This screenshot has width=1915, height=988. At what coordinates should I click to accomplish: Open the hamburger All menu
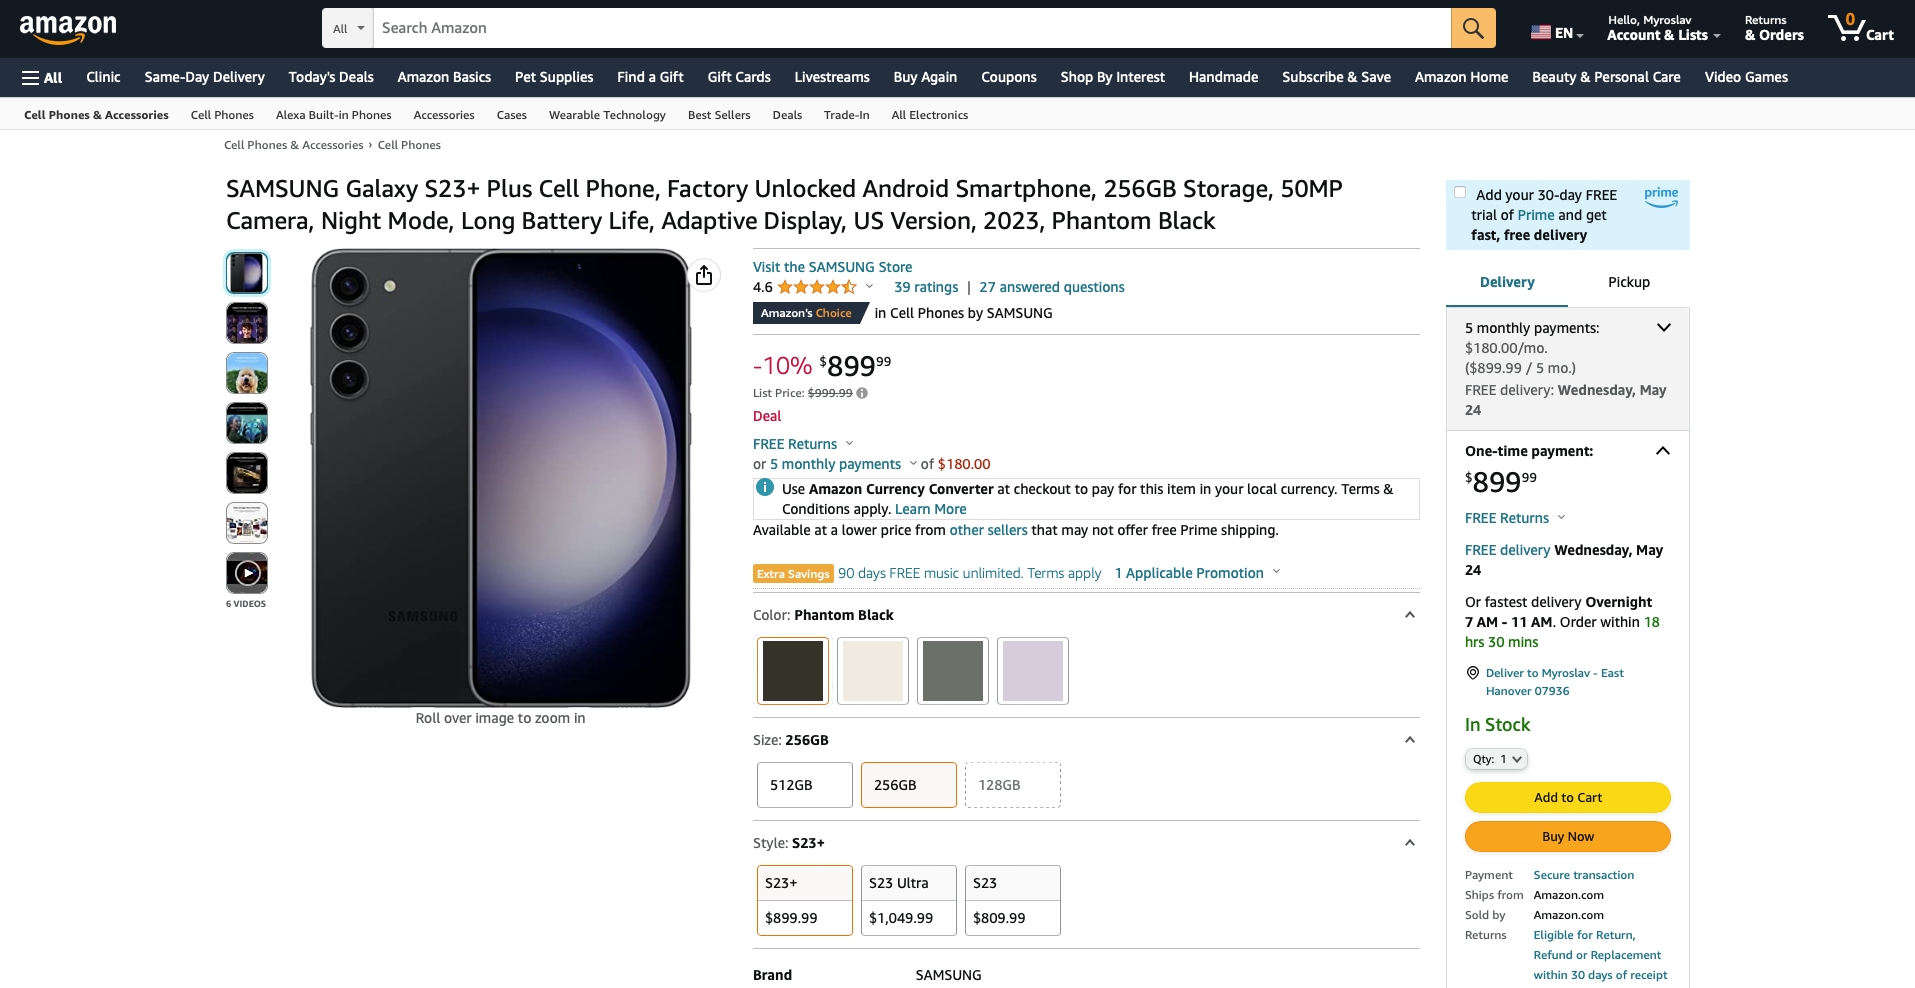tap(42, 77)
